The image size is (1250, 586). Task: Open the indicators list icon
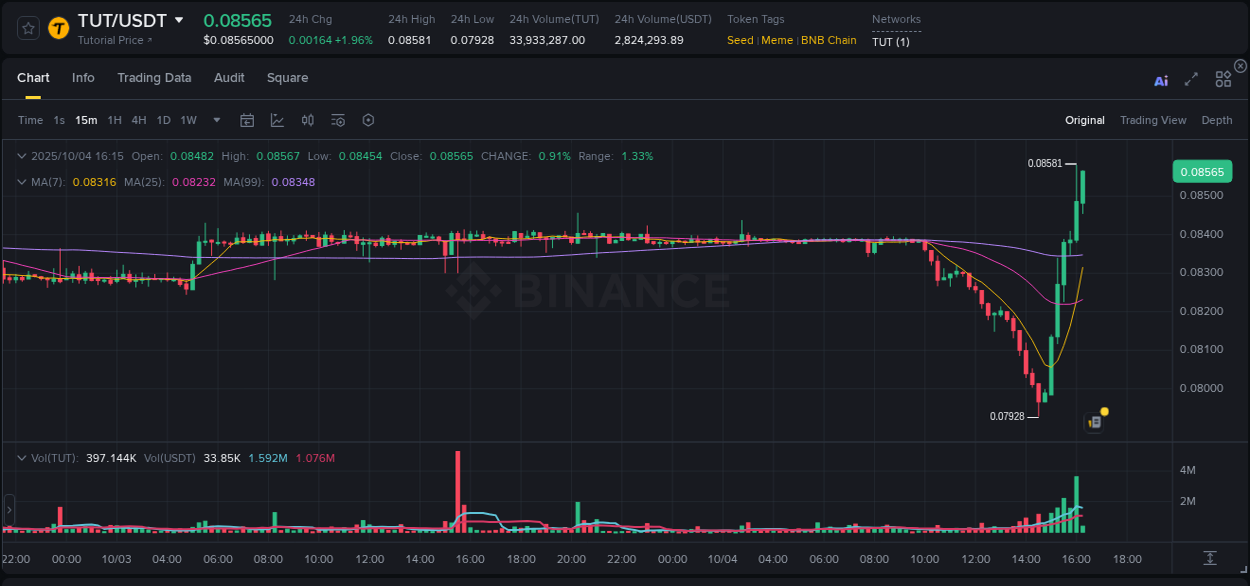tap(338, 120)
